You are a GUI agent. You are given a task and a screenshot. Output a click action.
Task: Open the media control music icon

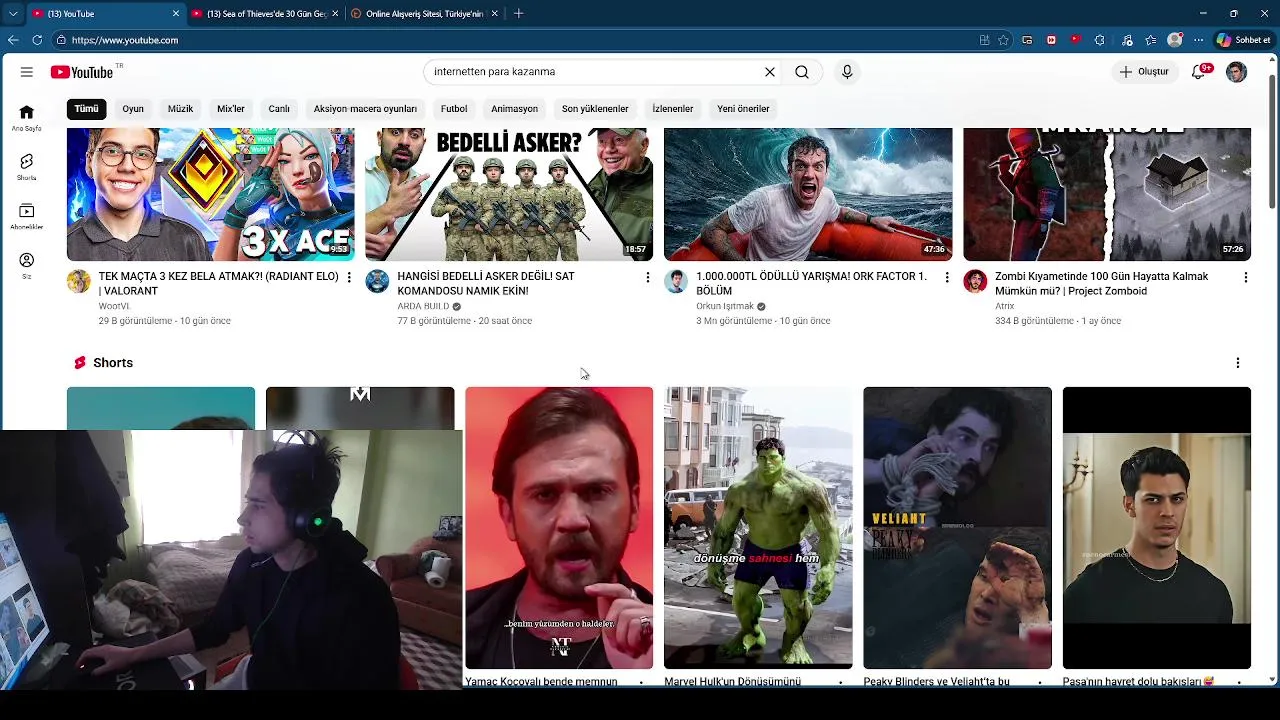point(1127,40)
